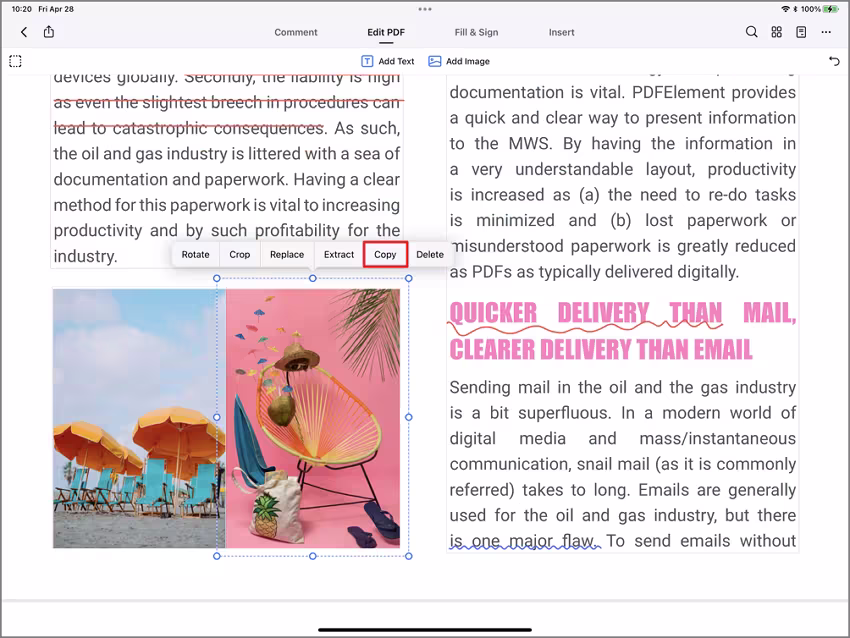Click the 'QUICKER DELIVERY THAN MAIL' heading

click(x=623, y=313)
